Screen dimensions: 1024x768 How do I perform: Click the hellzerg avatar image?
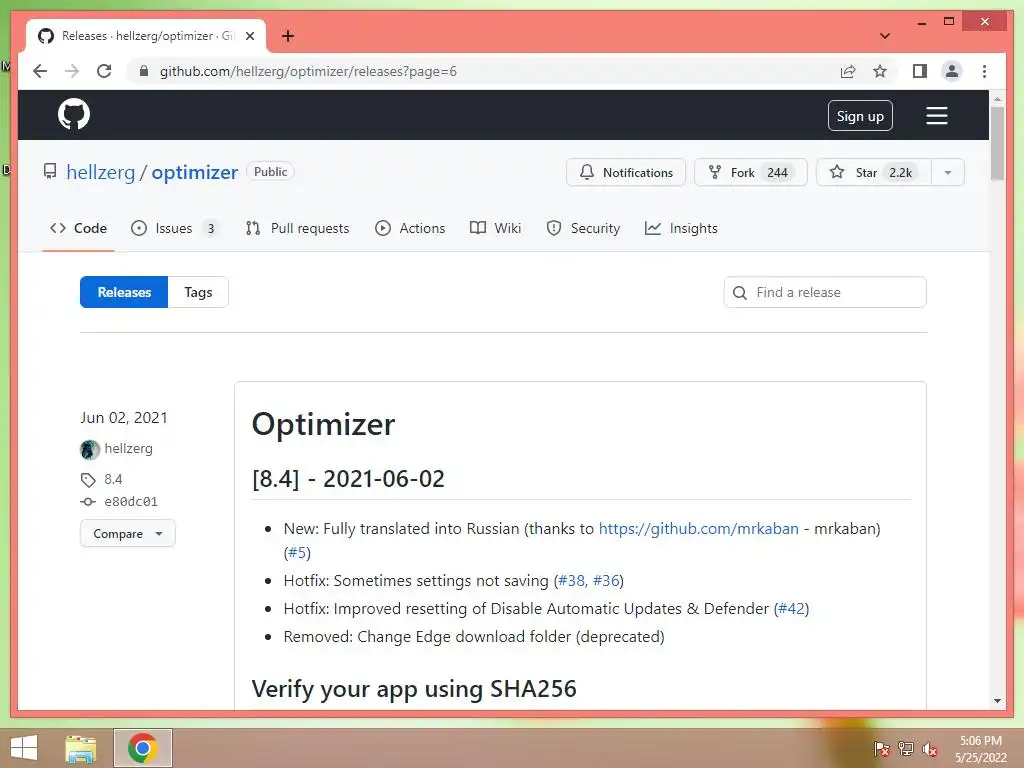pos(89,449)
